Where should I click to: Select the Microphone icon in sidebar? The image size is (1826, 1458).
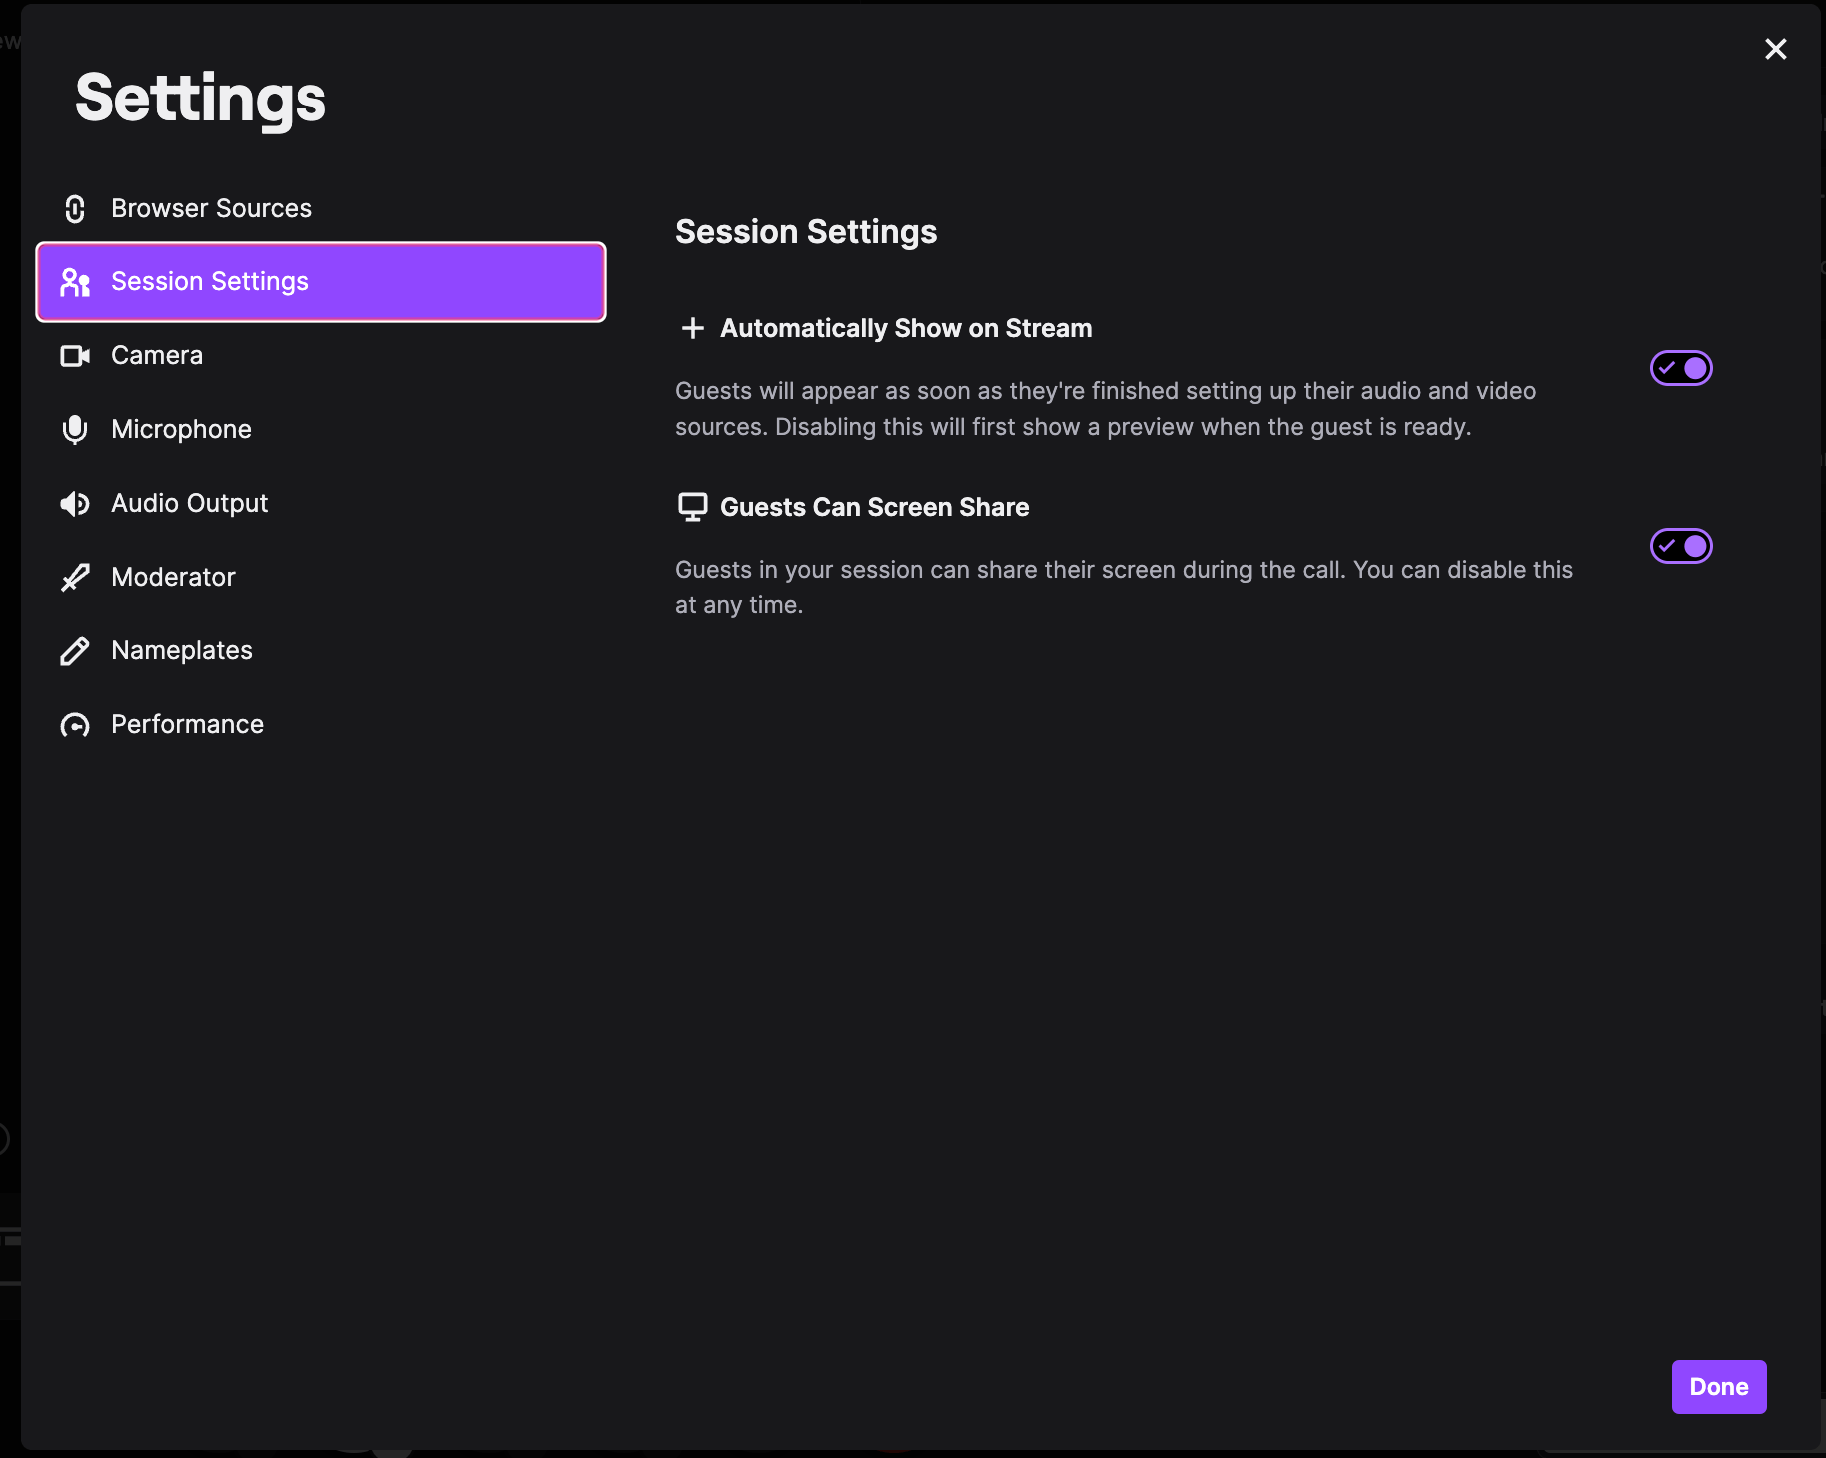(x=76, y=430)
